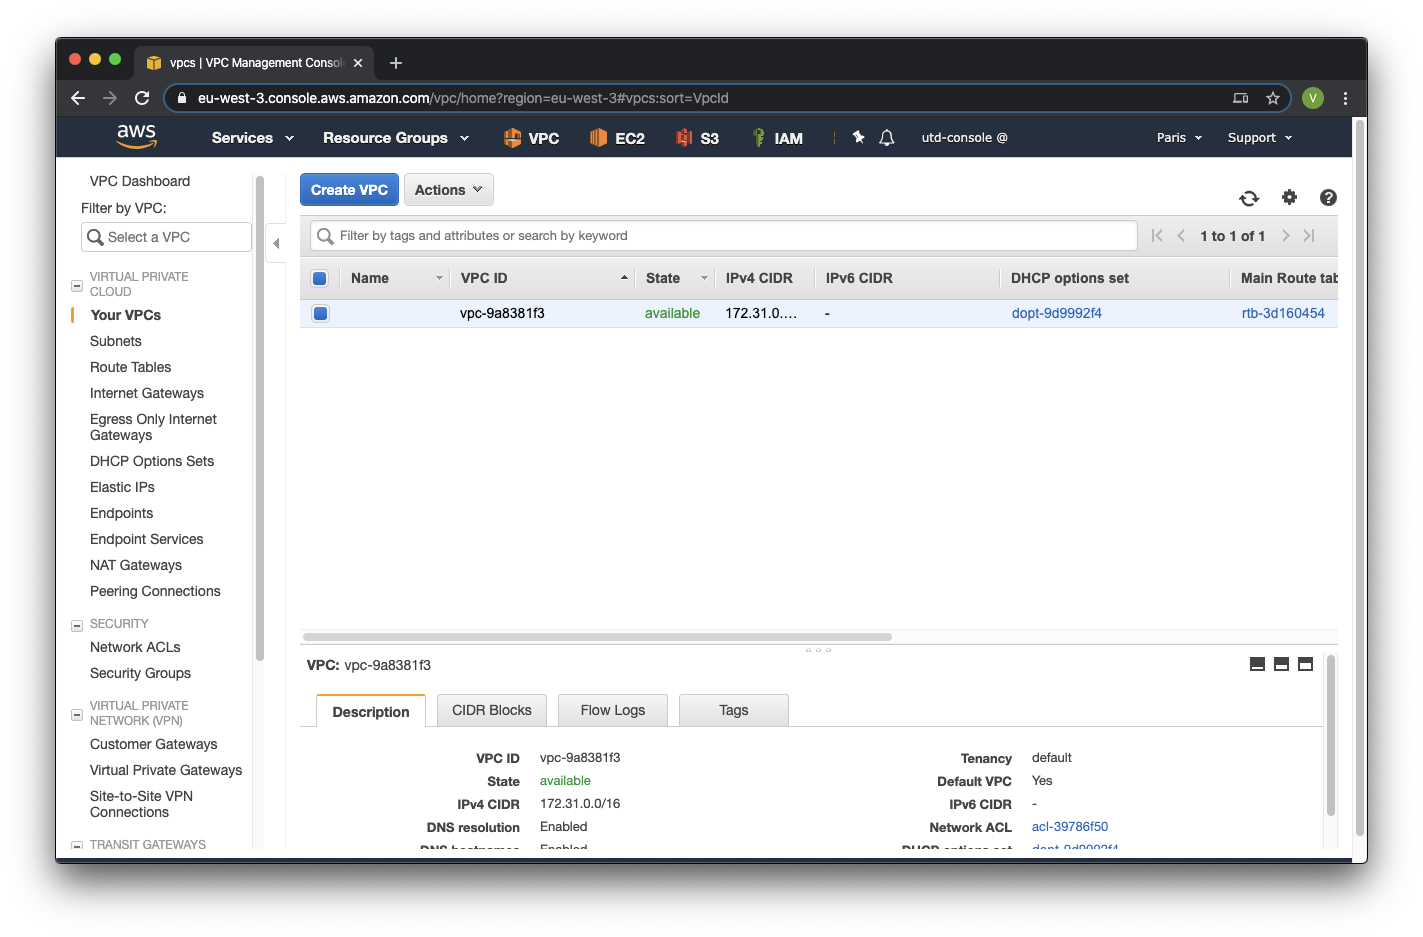Open the IAM shortcut in top nav
Viewport: 1423px width, 937px height.
click(777, 138)
